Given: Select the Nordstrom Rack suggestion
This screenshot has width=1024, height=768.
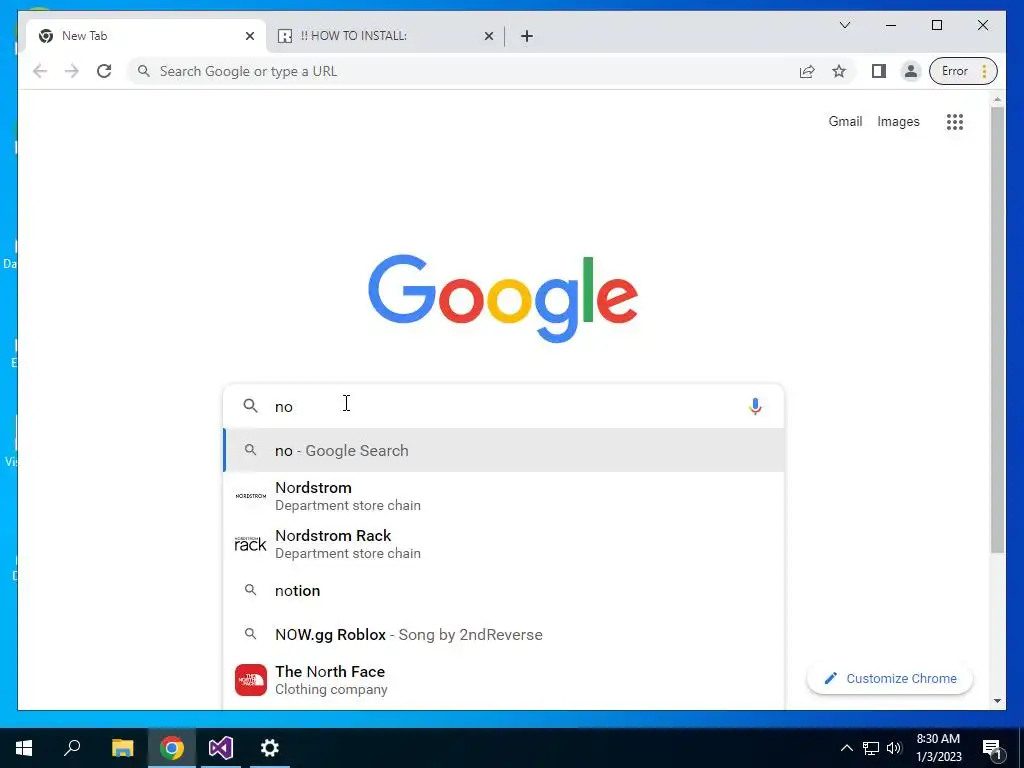Looking at the screenshot, I should (503, 544).
